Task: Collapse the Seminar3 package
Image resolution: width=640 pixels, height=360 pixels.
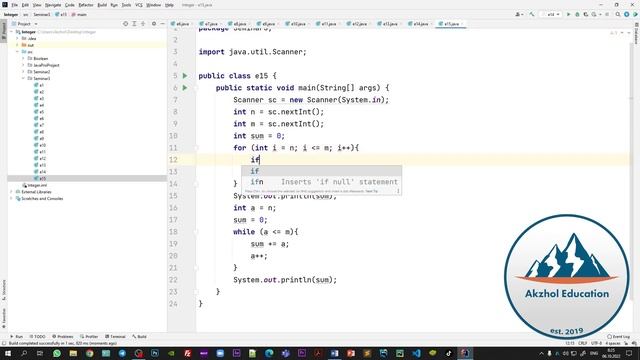Action: (x=23, y=78)
